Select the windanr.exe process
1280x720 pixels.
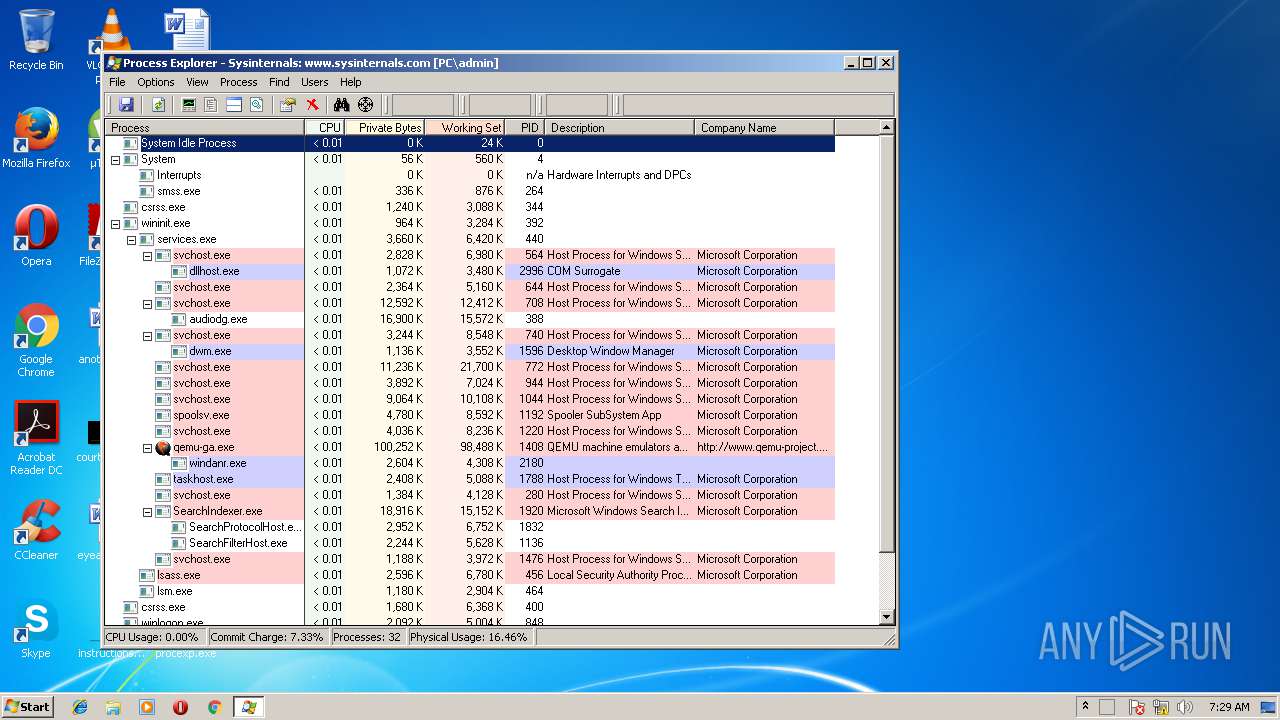(x=470, y=463)
